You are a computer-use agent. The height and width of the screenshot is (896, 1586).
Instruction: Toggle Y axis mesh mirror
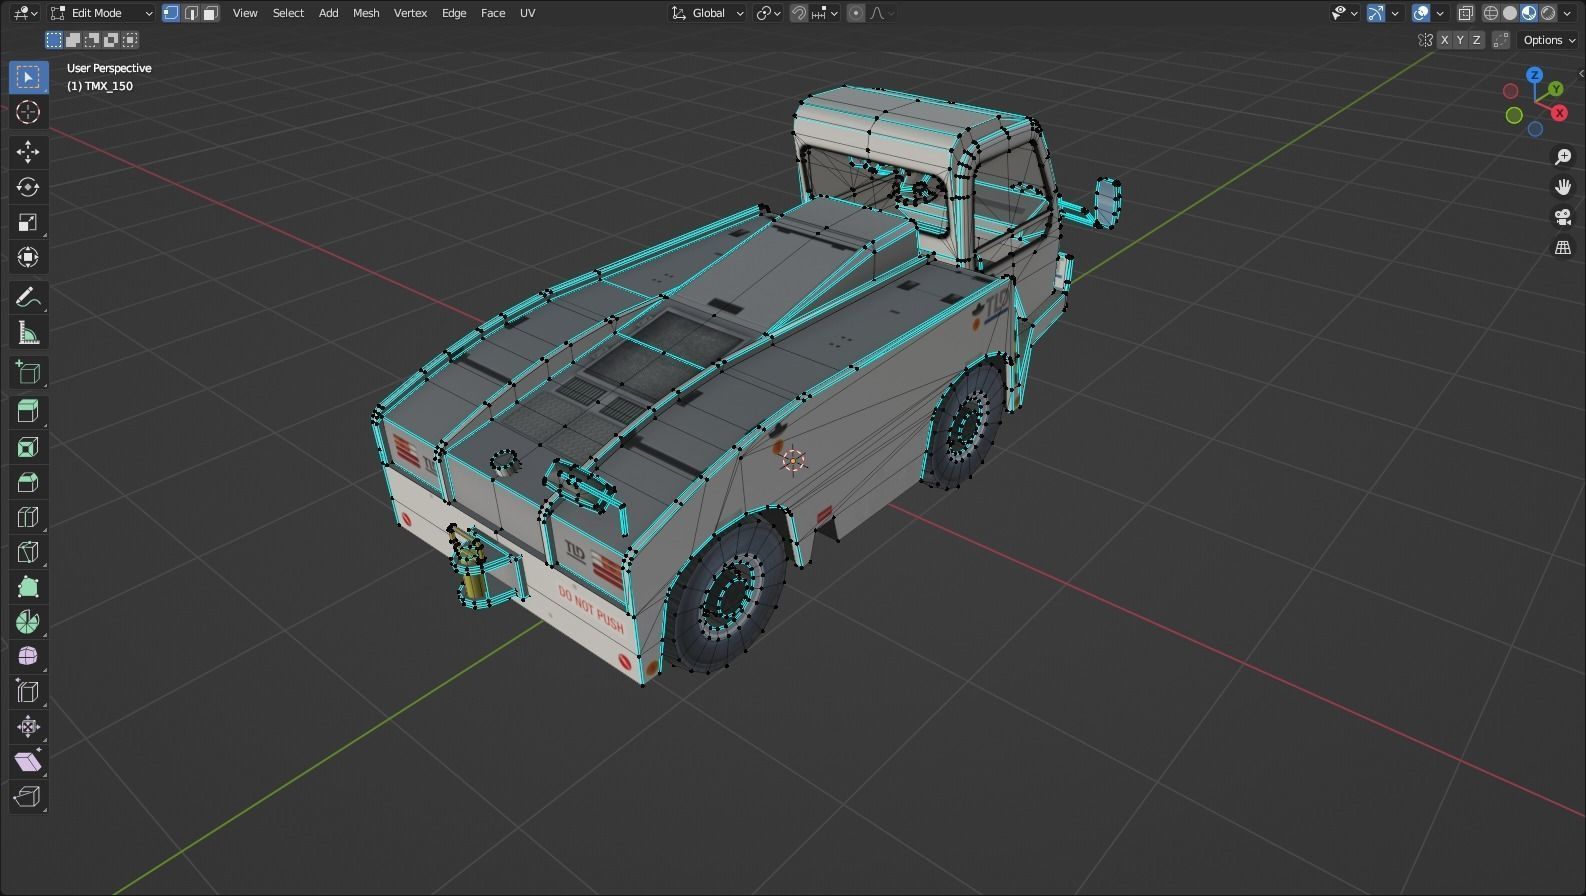(1460, 40)
